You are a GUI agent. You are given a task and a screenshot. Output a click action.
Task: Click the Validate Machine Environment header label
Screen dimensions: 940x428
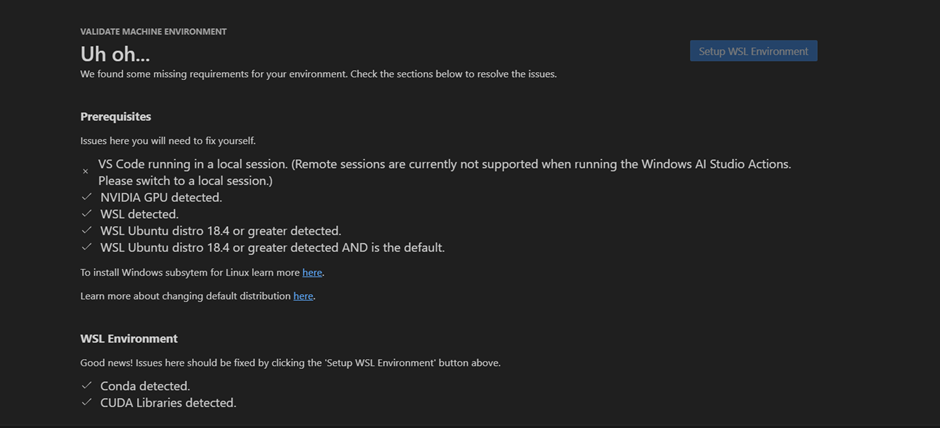click(x=153, y=32)
